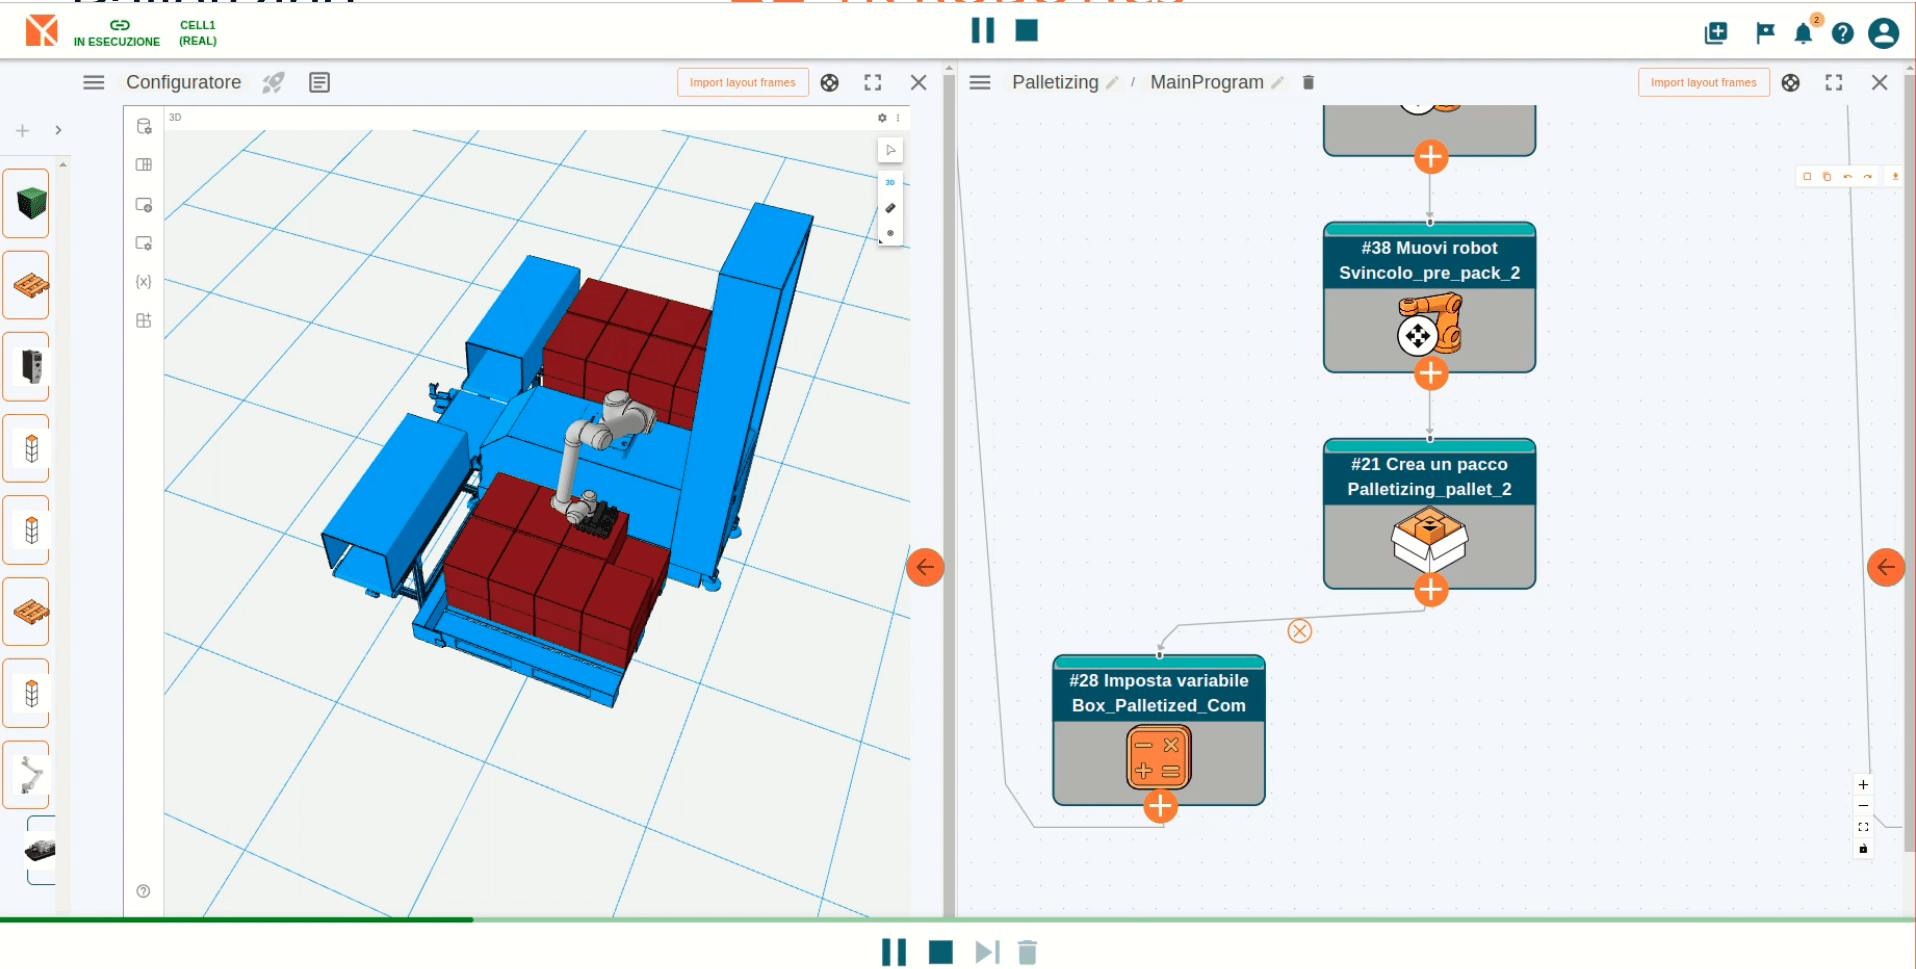Image resolution: width=1916 pixels, height=969 pixels.
Task: Remove the connection using the orange X marker
Action: pyautogui.click(x=1299, y=631)
